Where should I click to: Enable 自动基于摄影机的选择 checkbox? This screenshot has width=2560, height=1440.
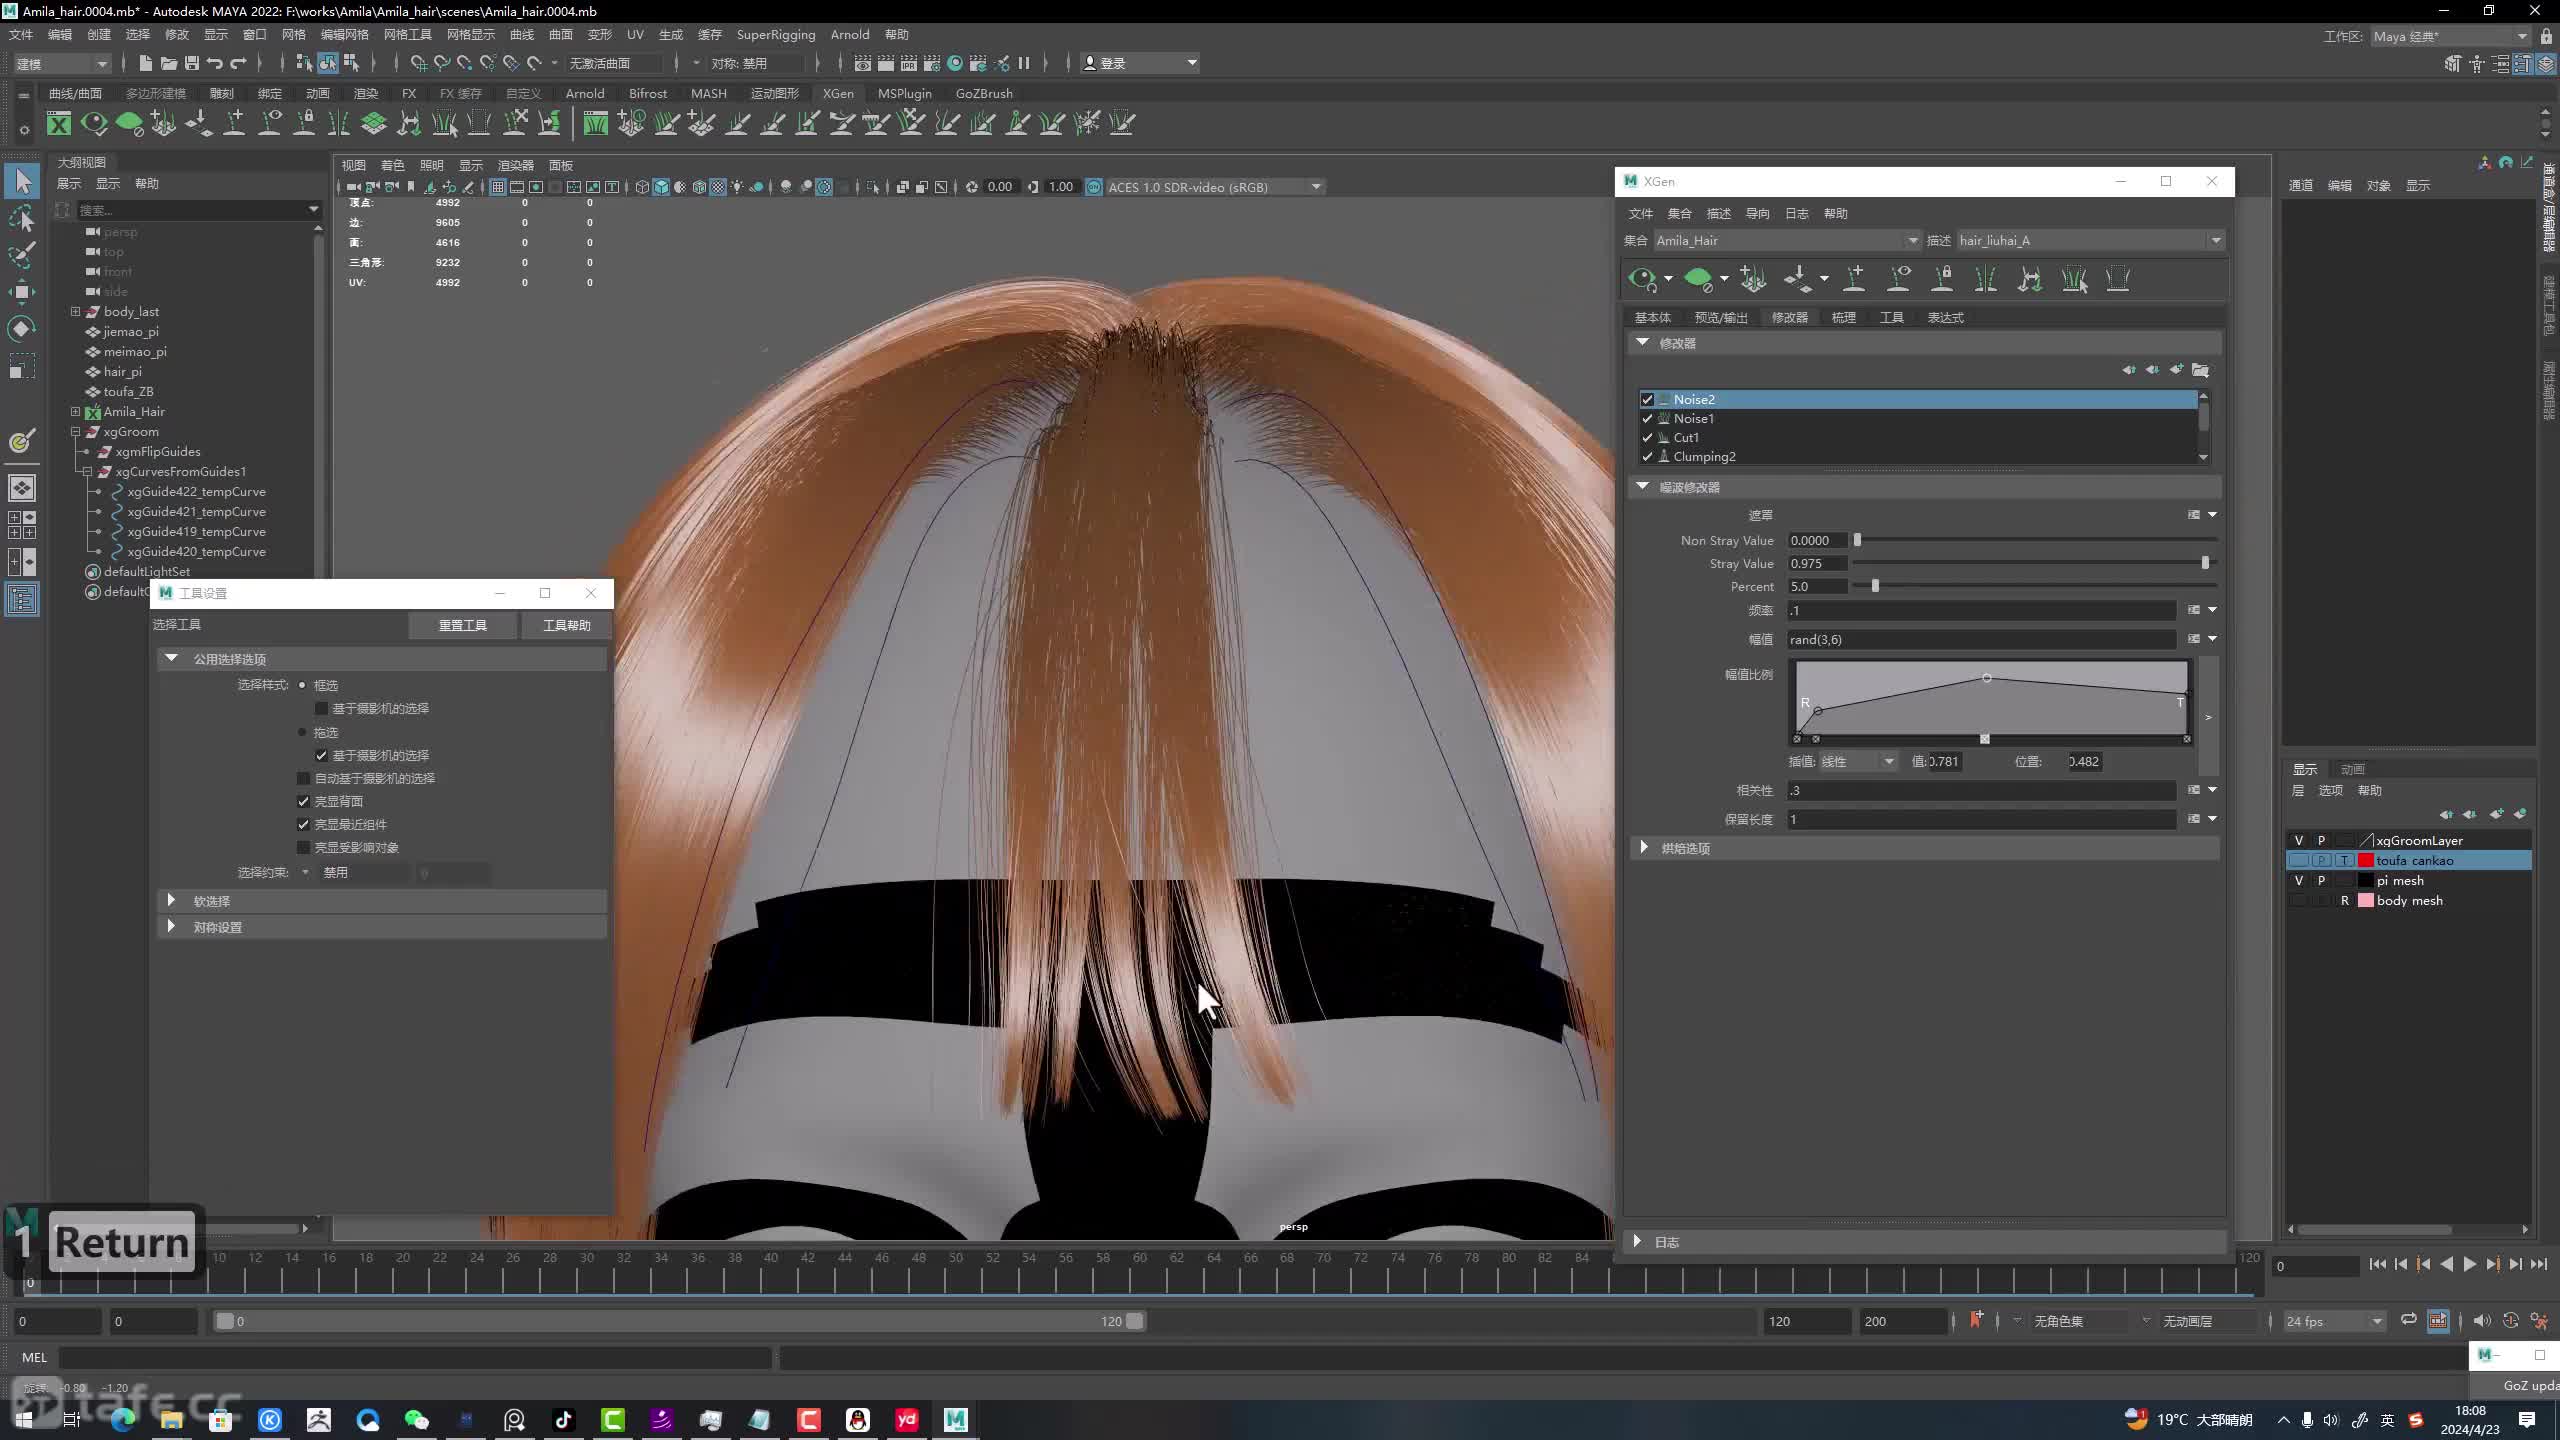pyautogui.click(x=303, y=778)
